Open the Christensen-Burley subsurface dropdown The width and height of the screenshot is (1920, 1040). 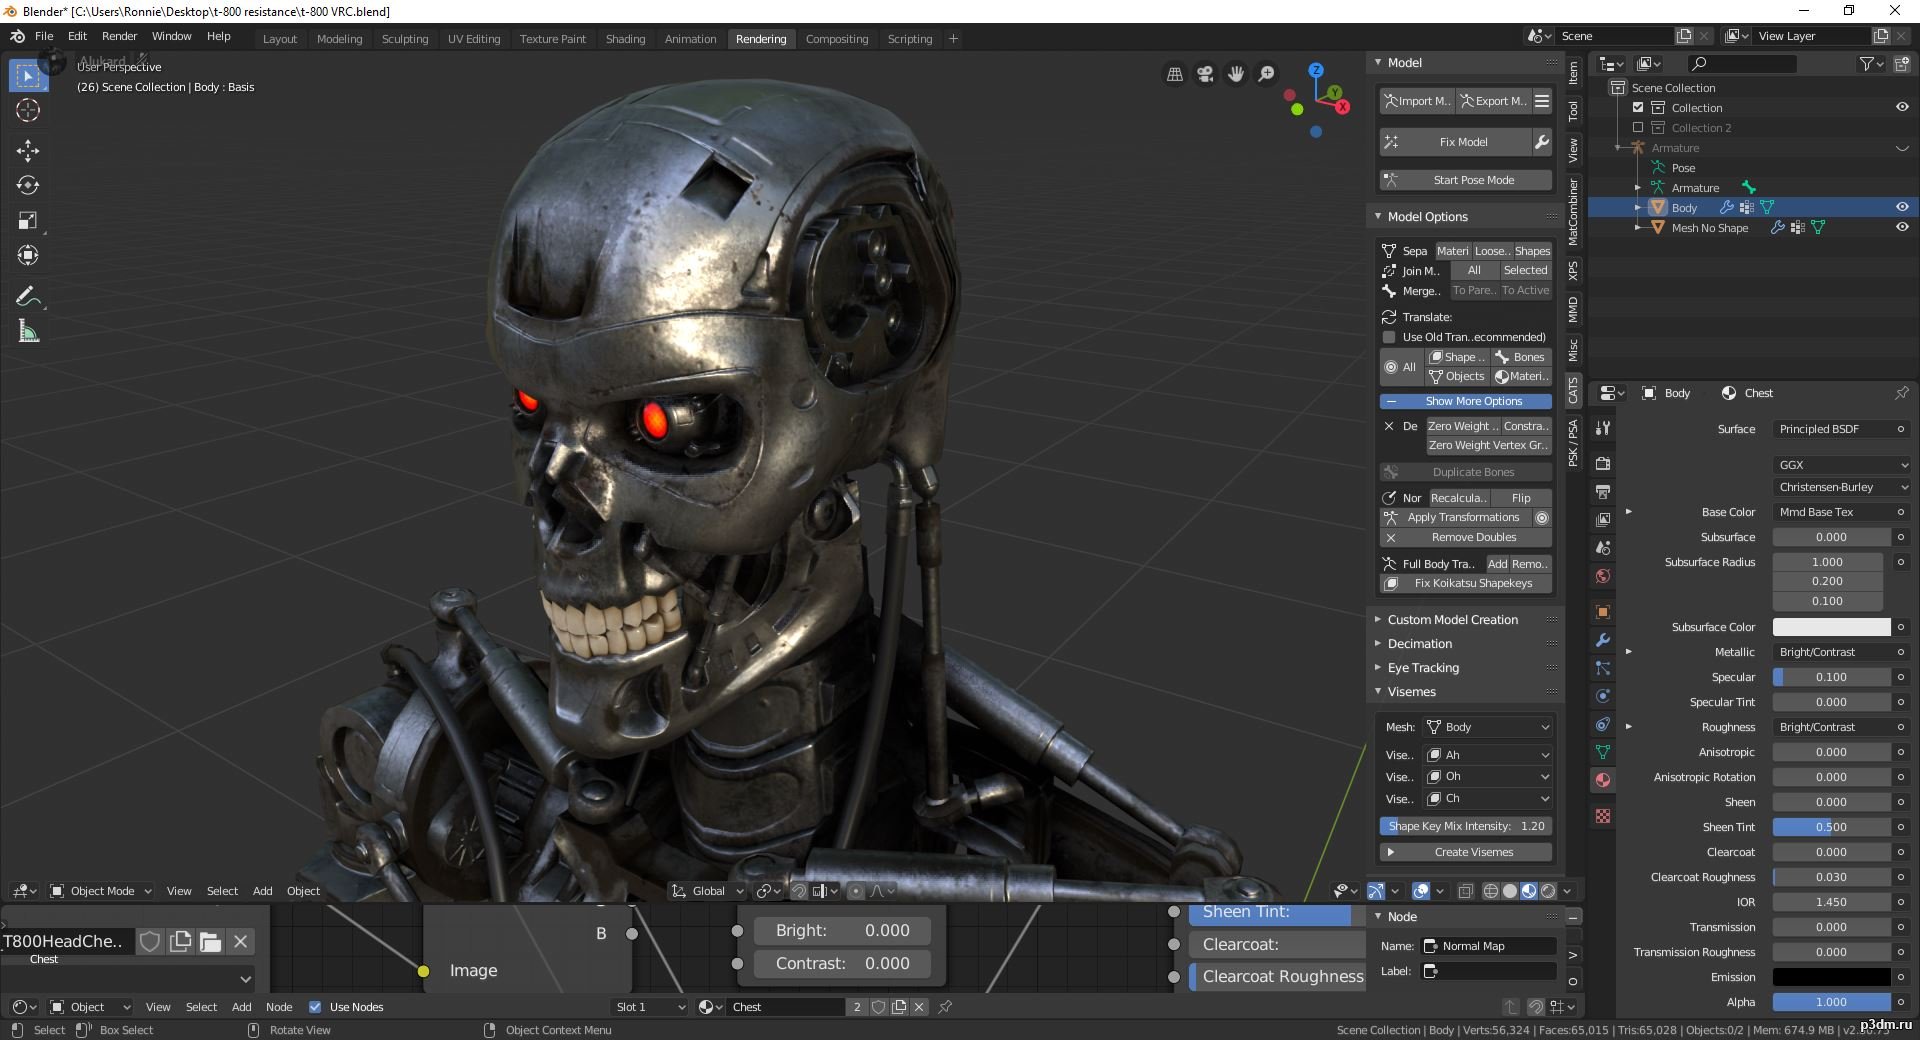(x=1842, y=487)
